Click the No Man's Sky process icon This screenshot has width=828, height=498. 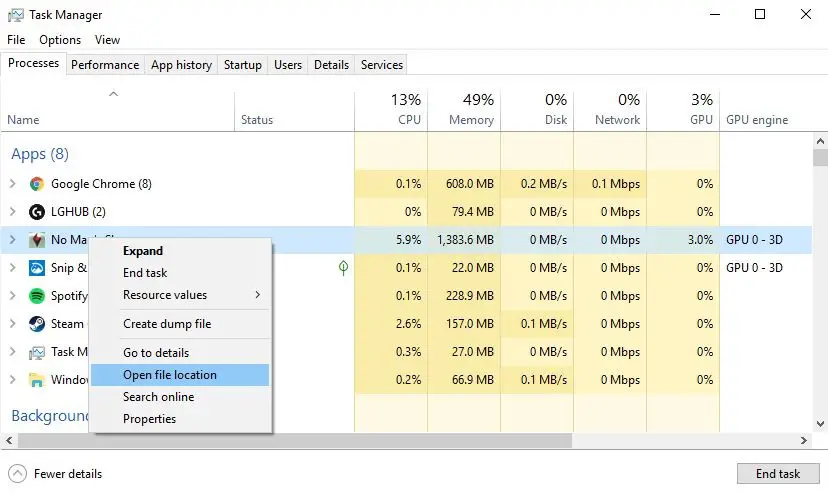(37, 240)
